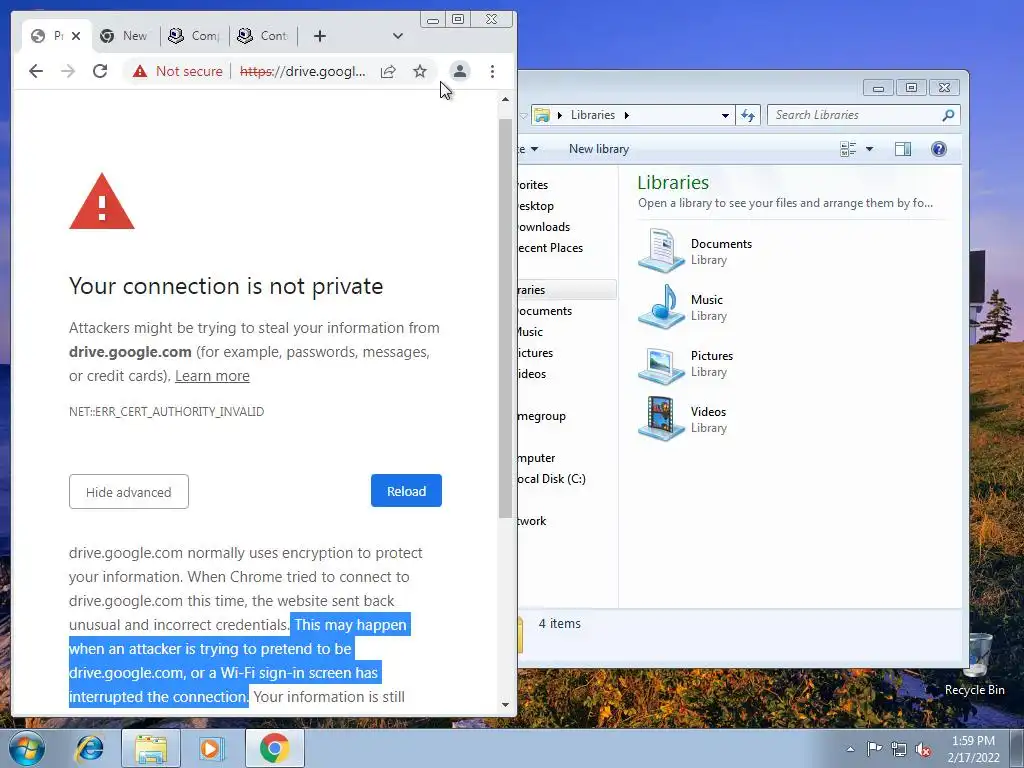This screenshot has height=768, width=1024.
Task: Reload page using Chrome toolbar icon
Action: (x=100, y=71)
